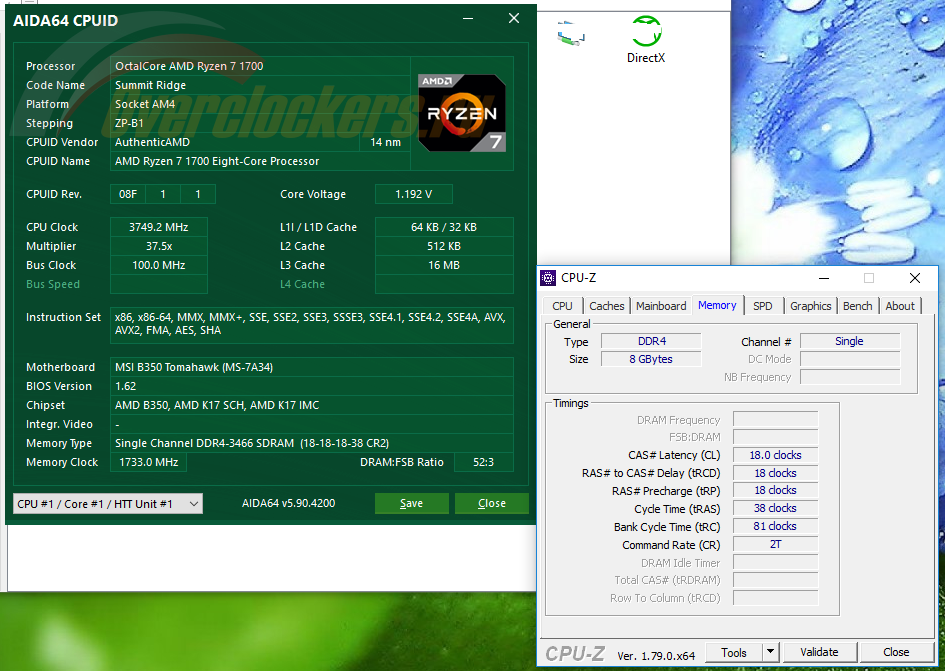
Task: Click the Tools button in CPU-Z
Action: click(x=733, y=652)
